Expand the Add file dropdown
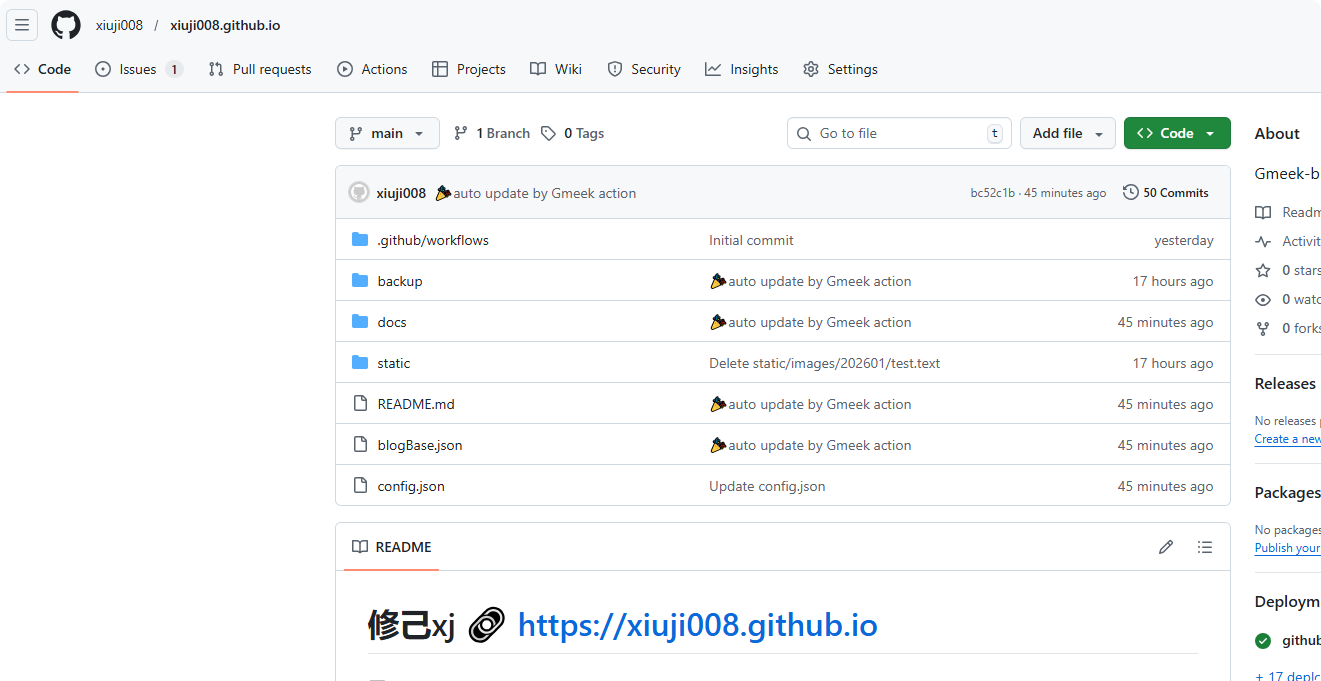The height and width of the screenshot is (681, 1321). pos(1067,132)
